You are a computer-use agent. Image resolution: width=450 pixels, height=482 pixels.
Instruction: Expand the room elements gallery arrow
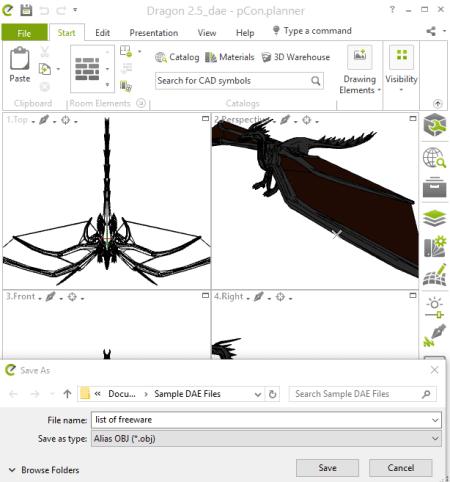[107, 85]
